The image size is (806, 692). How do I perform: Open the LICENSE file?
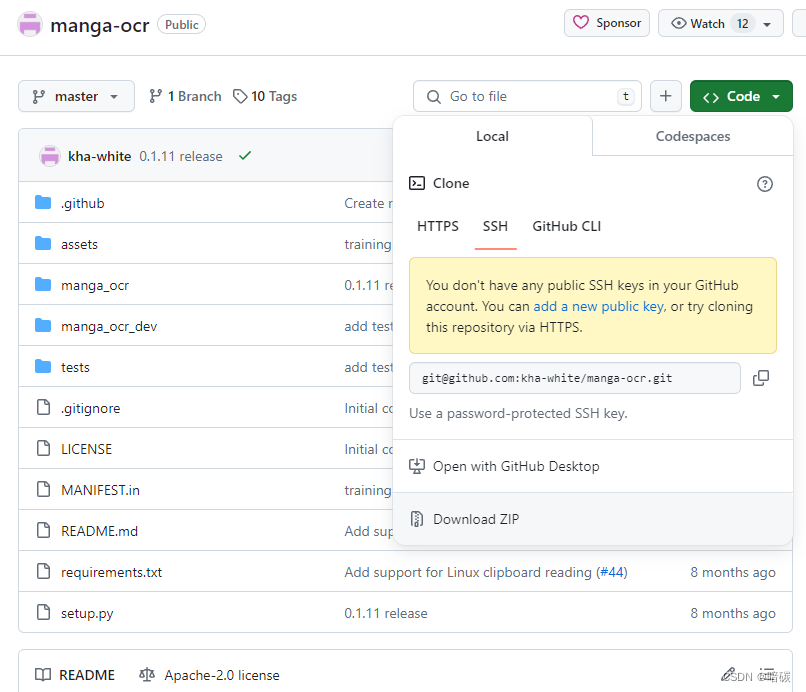coord(86,449)
